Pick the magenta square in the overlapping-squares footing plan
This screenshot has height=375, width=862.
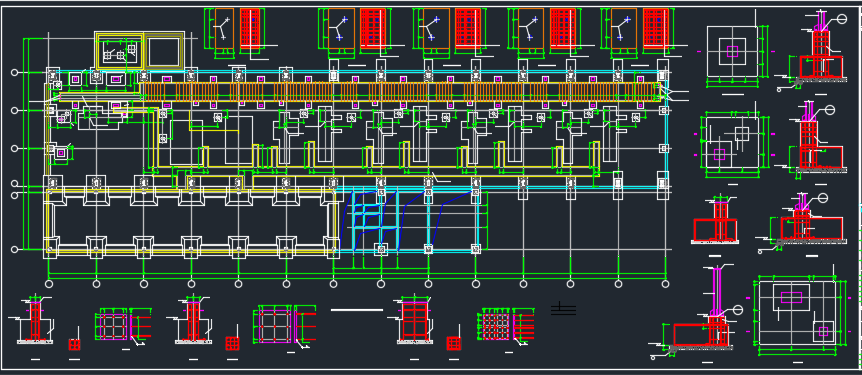tap(719, 155)
